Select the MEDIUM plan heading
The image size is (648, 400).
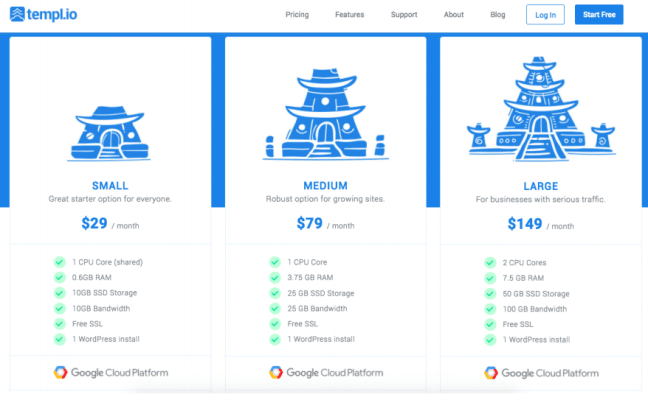tap(325, 186)
